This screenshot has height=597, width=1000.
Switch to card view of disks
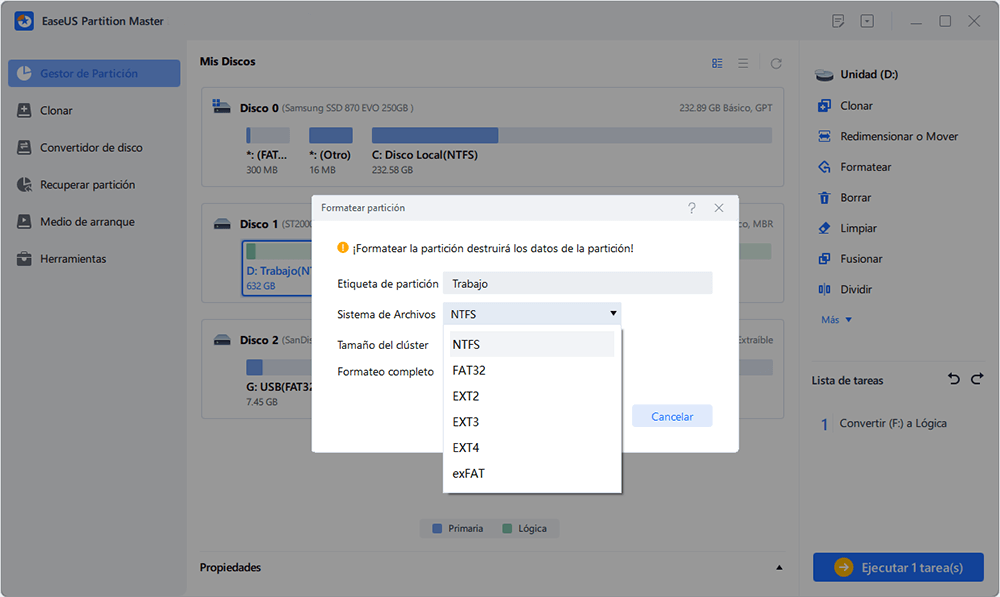pyautogui.click(x=717, y=63)
